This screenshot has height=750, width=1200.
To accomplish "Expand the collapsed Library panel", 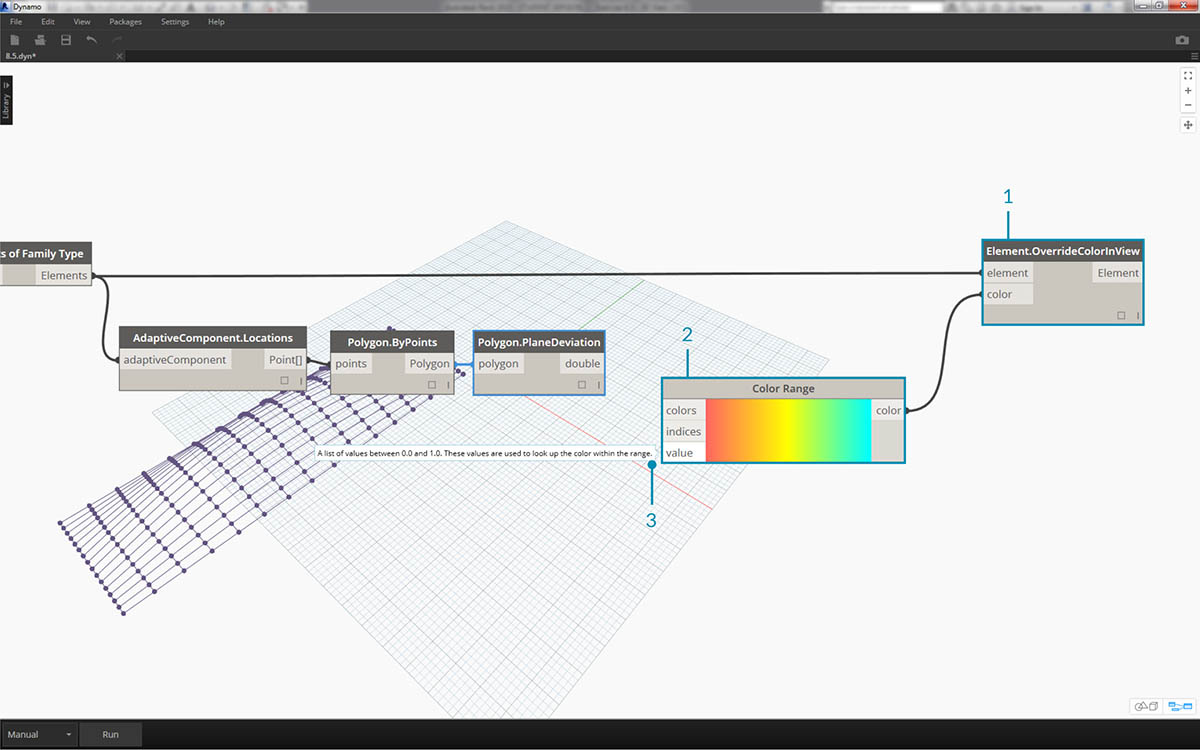I will [6, 100].
